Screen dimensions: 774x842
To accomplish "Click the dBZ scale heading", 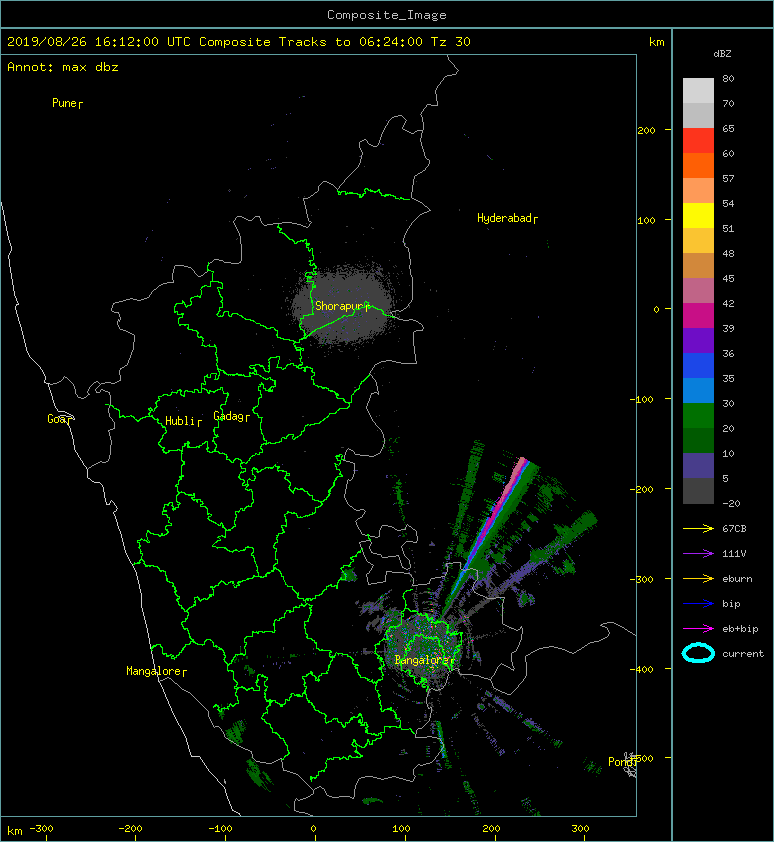I will [722, 54].
